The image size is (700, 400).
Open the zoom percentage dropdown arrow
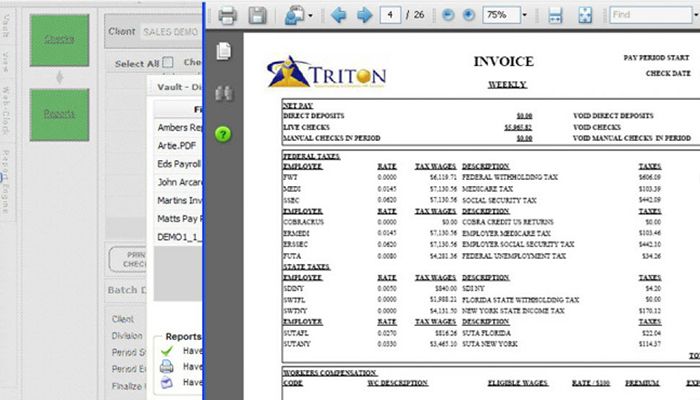coord(525,15)
